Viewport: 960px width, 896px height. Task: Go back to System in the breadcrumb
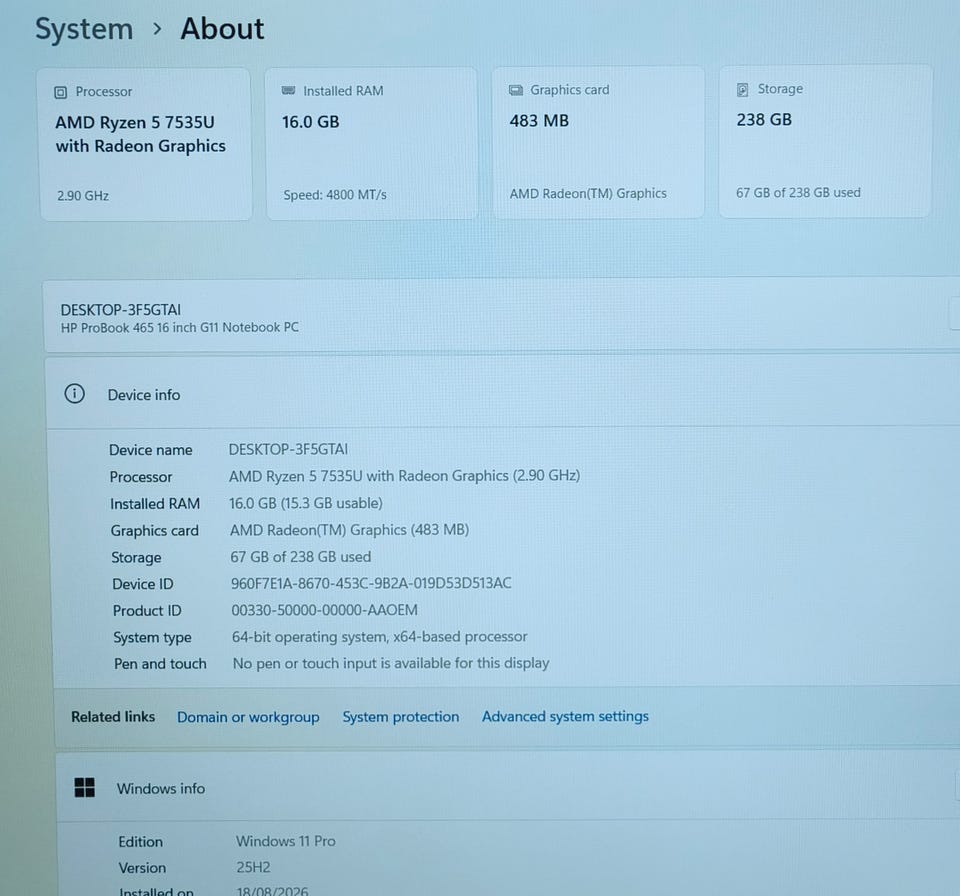[x=84, y=29]
